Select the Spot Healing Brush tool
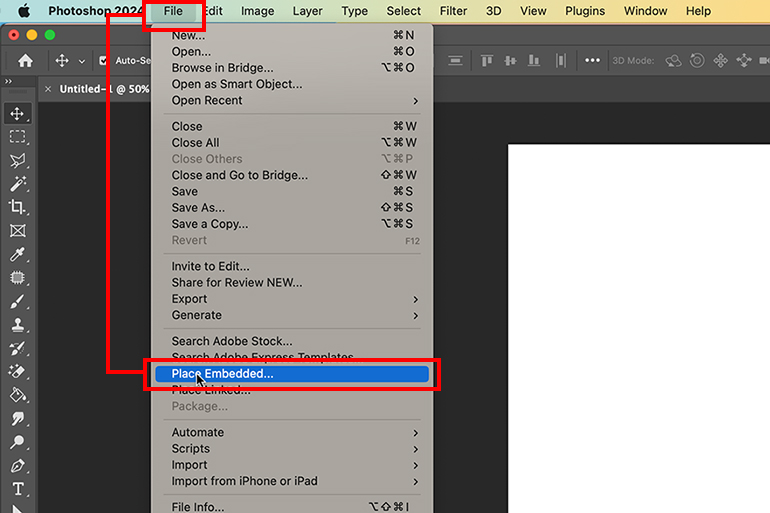The height and width of the screenshot is (513, 770). click(18, 278)
